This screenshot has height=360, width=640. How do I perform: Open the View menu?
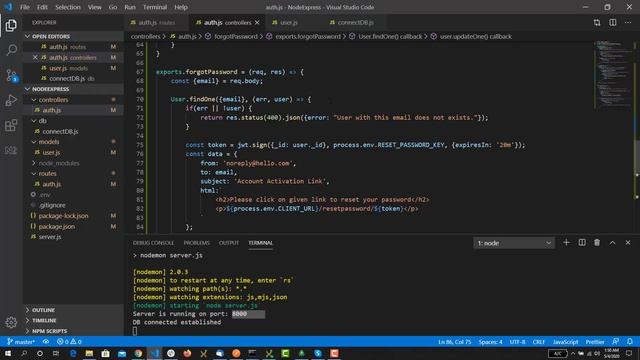click(x=94, y=7)
